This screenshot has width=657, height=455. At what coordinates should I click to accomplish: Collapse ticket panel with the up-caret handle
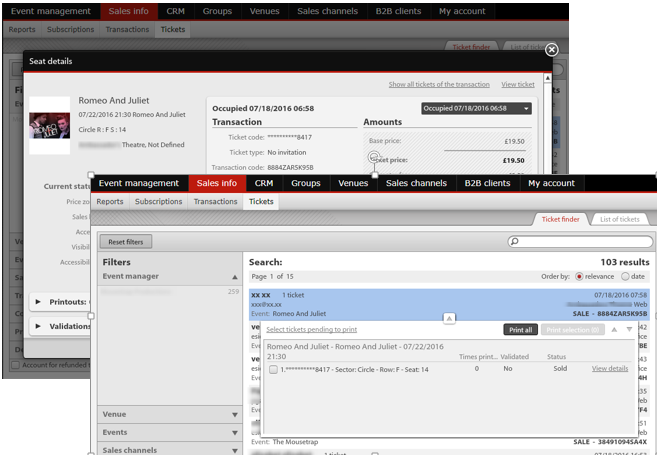449,318
